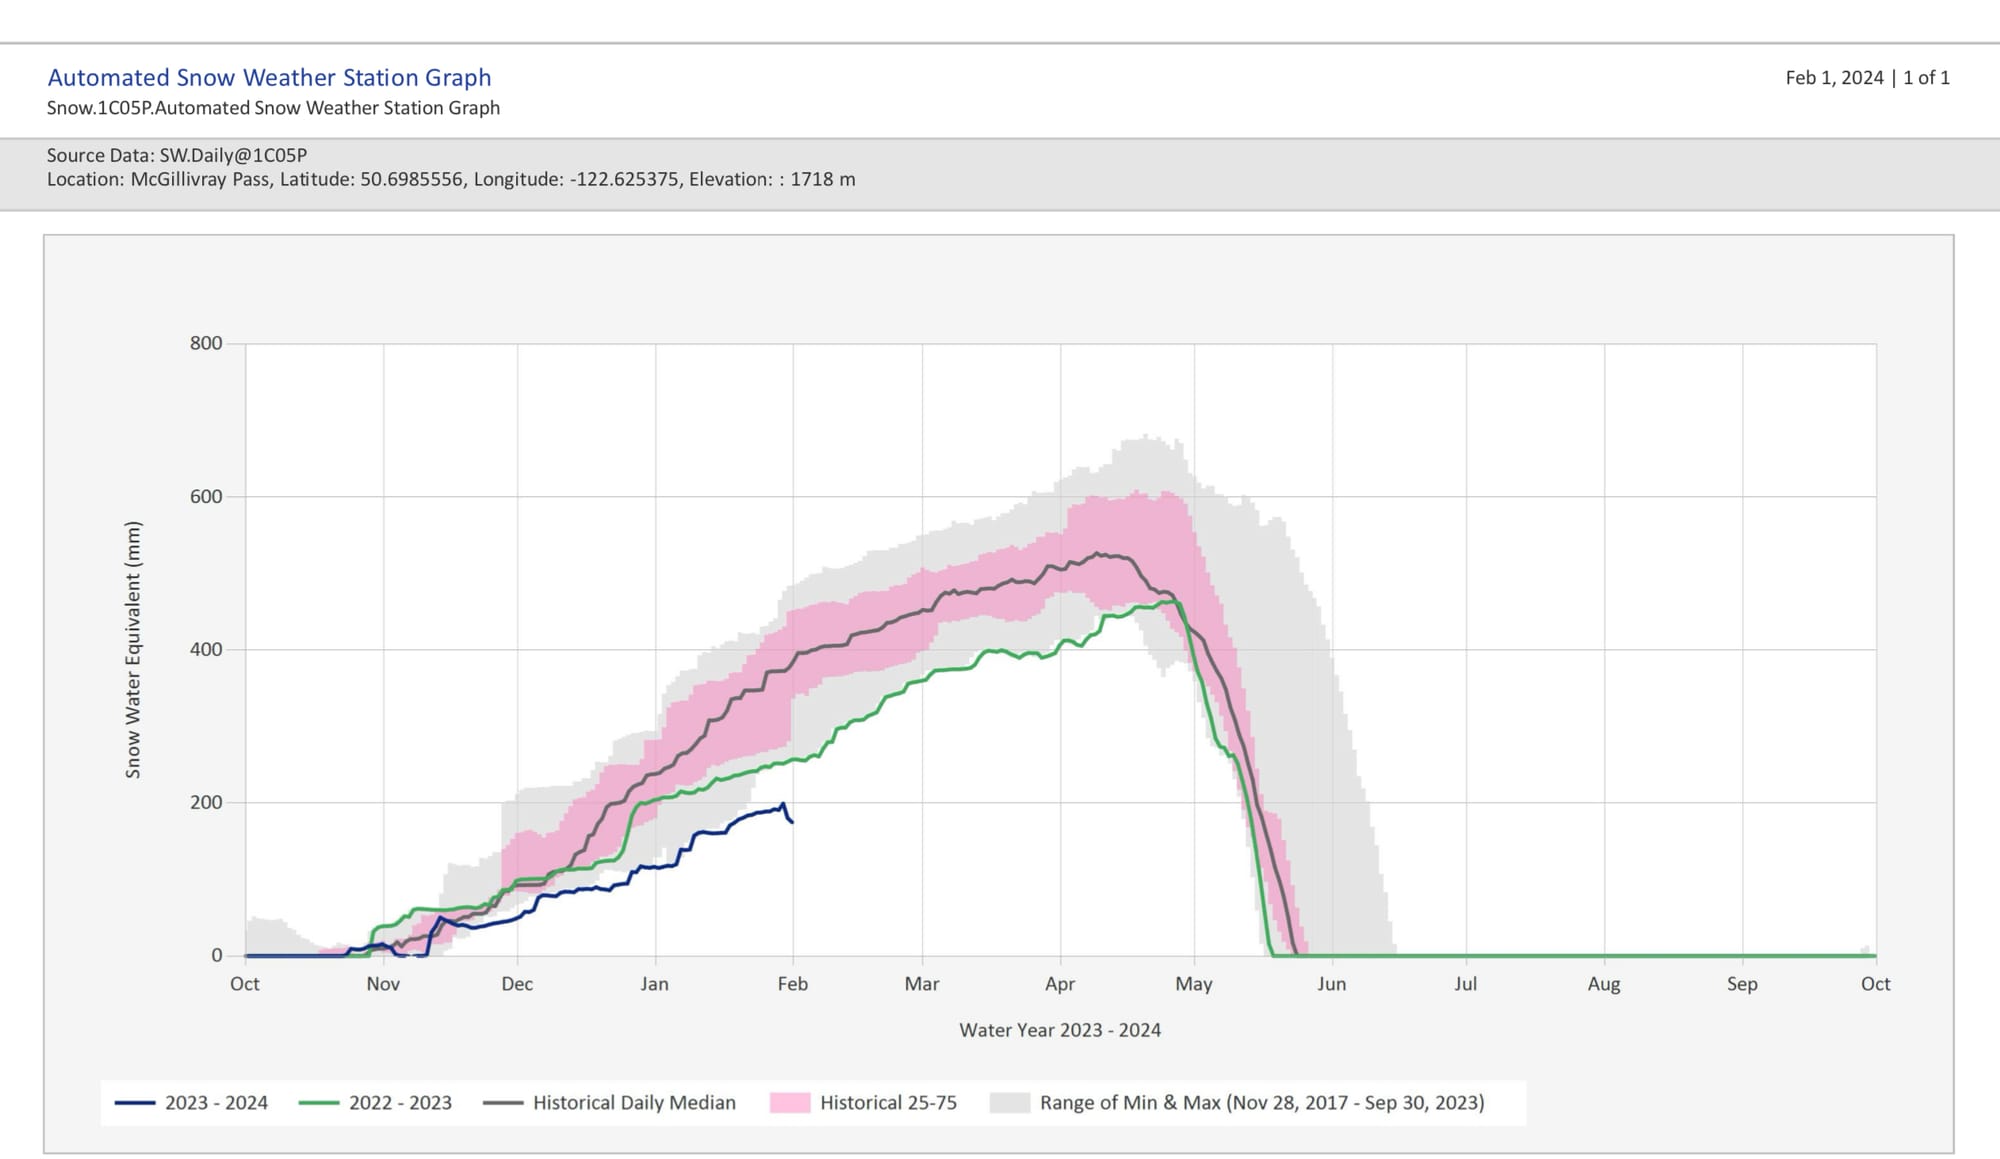
Task: Click the pink Historical 25-75 swatch
Action: (789, 1102)
